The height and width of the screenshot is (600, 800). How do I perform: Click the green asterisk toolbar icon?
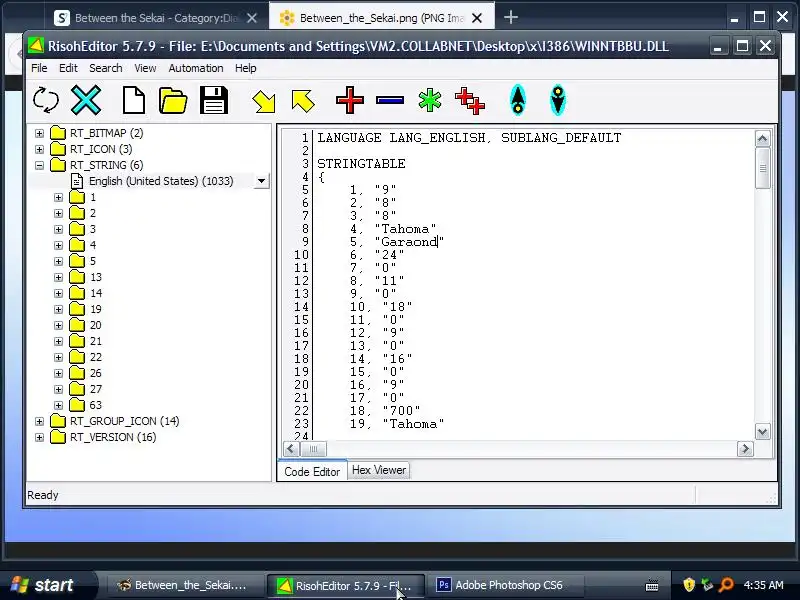[x=430, y=100]
